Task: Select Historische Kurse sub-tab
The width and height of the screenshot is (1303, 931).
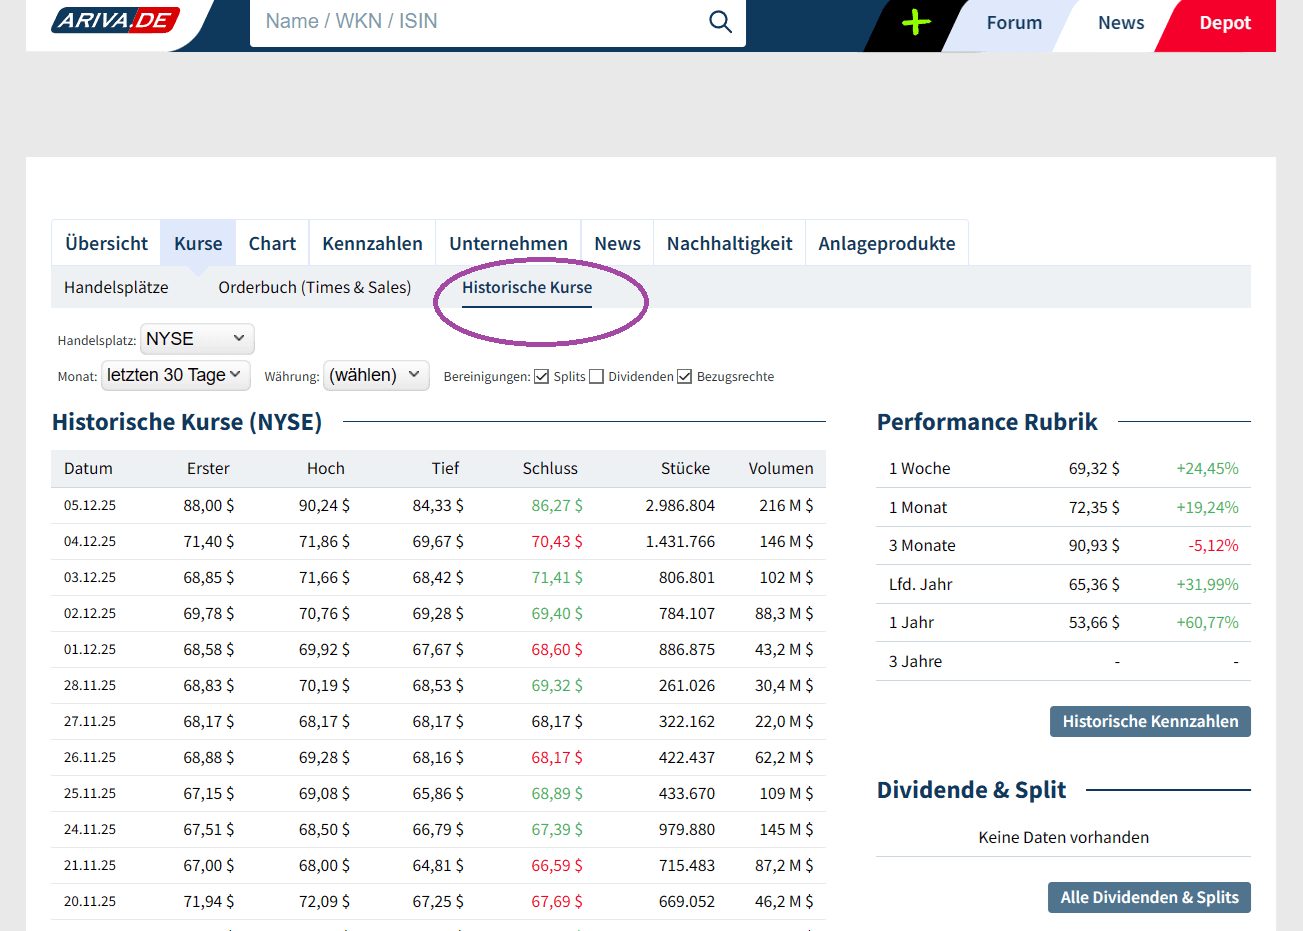Action: point(527,287)
